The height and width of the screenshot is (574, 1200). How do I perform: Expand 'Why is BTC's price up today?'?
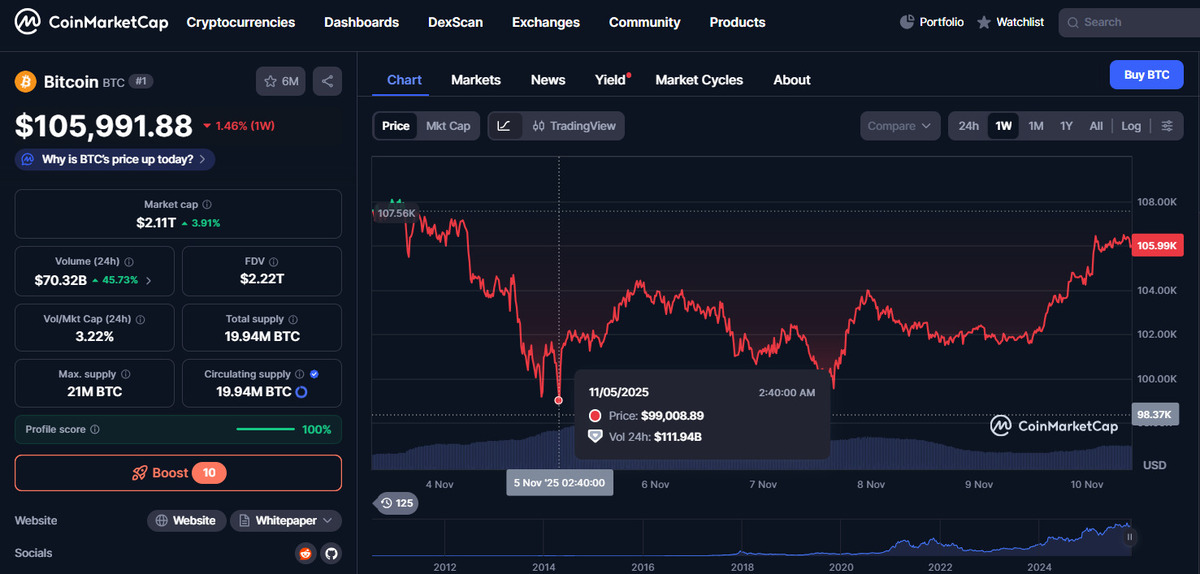click(x=115, y=159)
